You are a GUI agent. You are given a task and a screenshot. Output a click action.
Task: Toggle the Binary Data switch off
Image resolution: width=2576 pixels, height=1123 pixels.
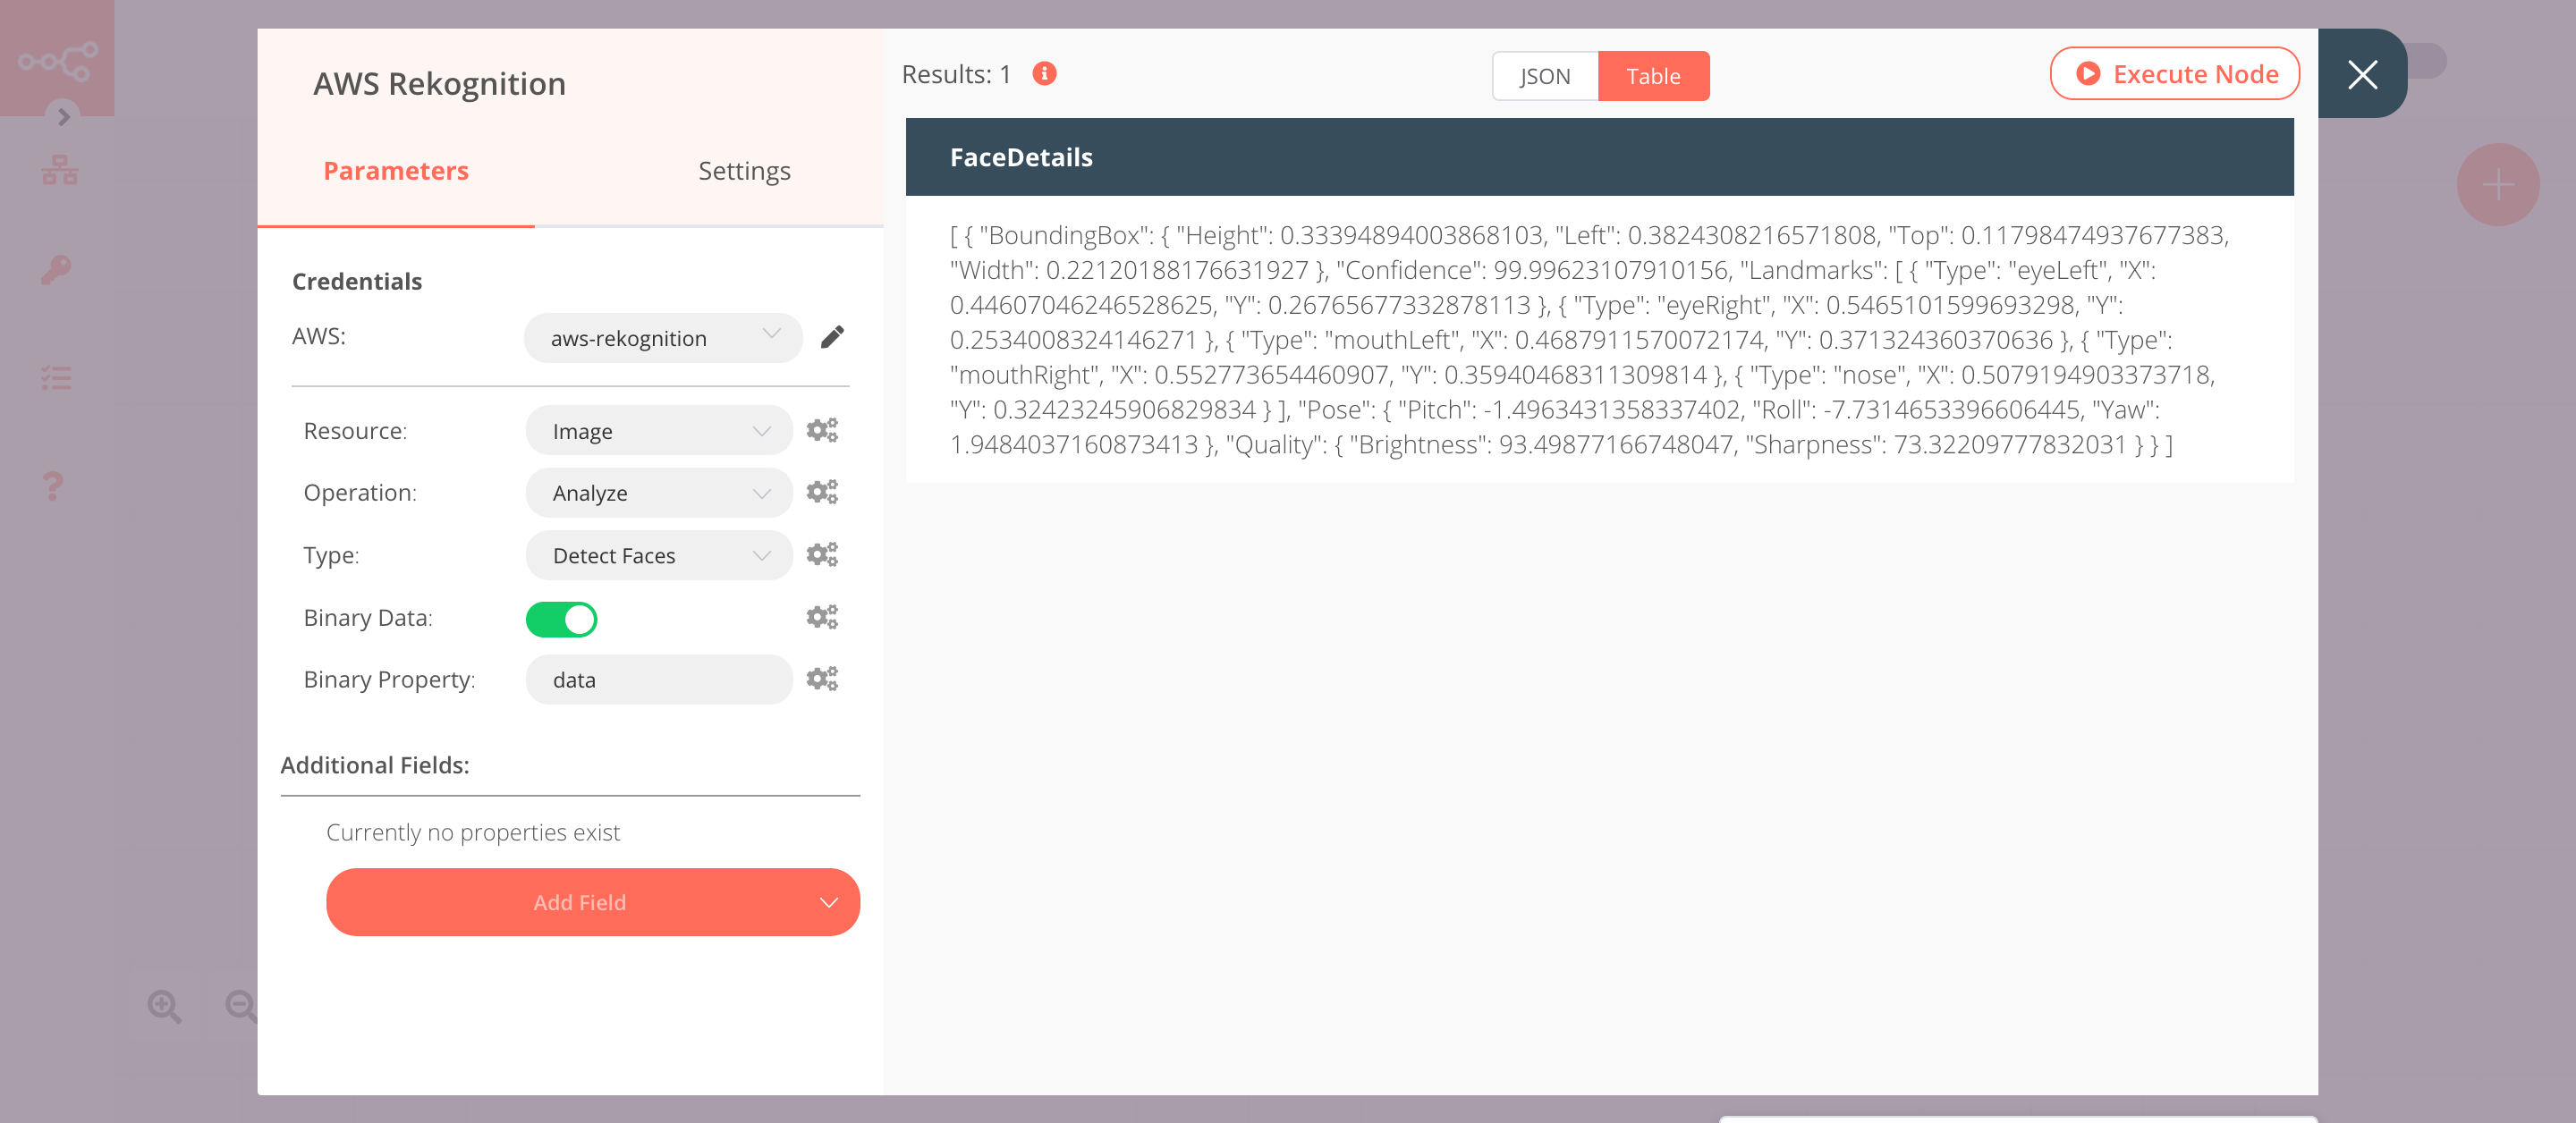563,617
